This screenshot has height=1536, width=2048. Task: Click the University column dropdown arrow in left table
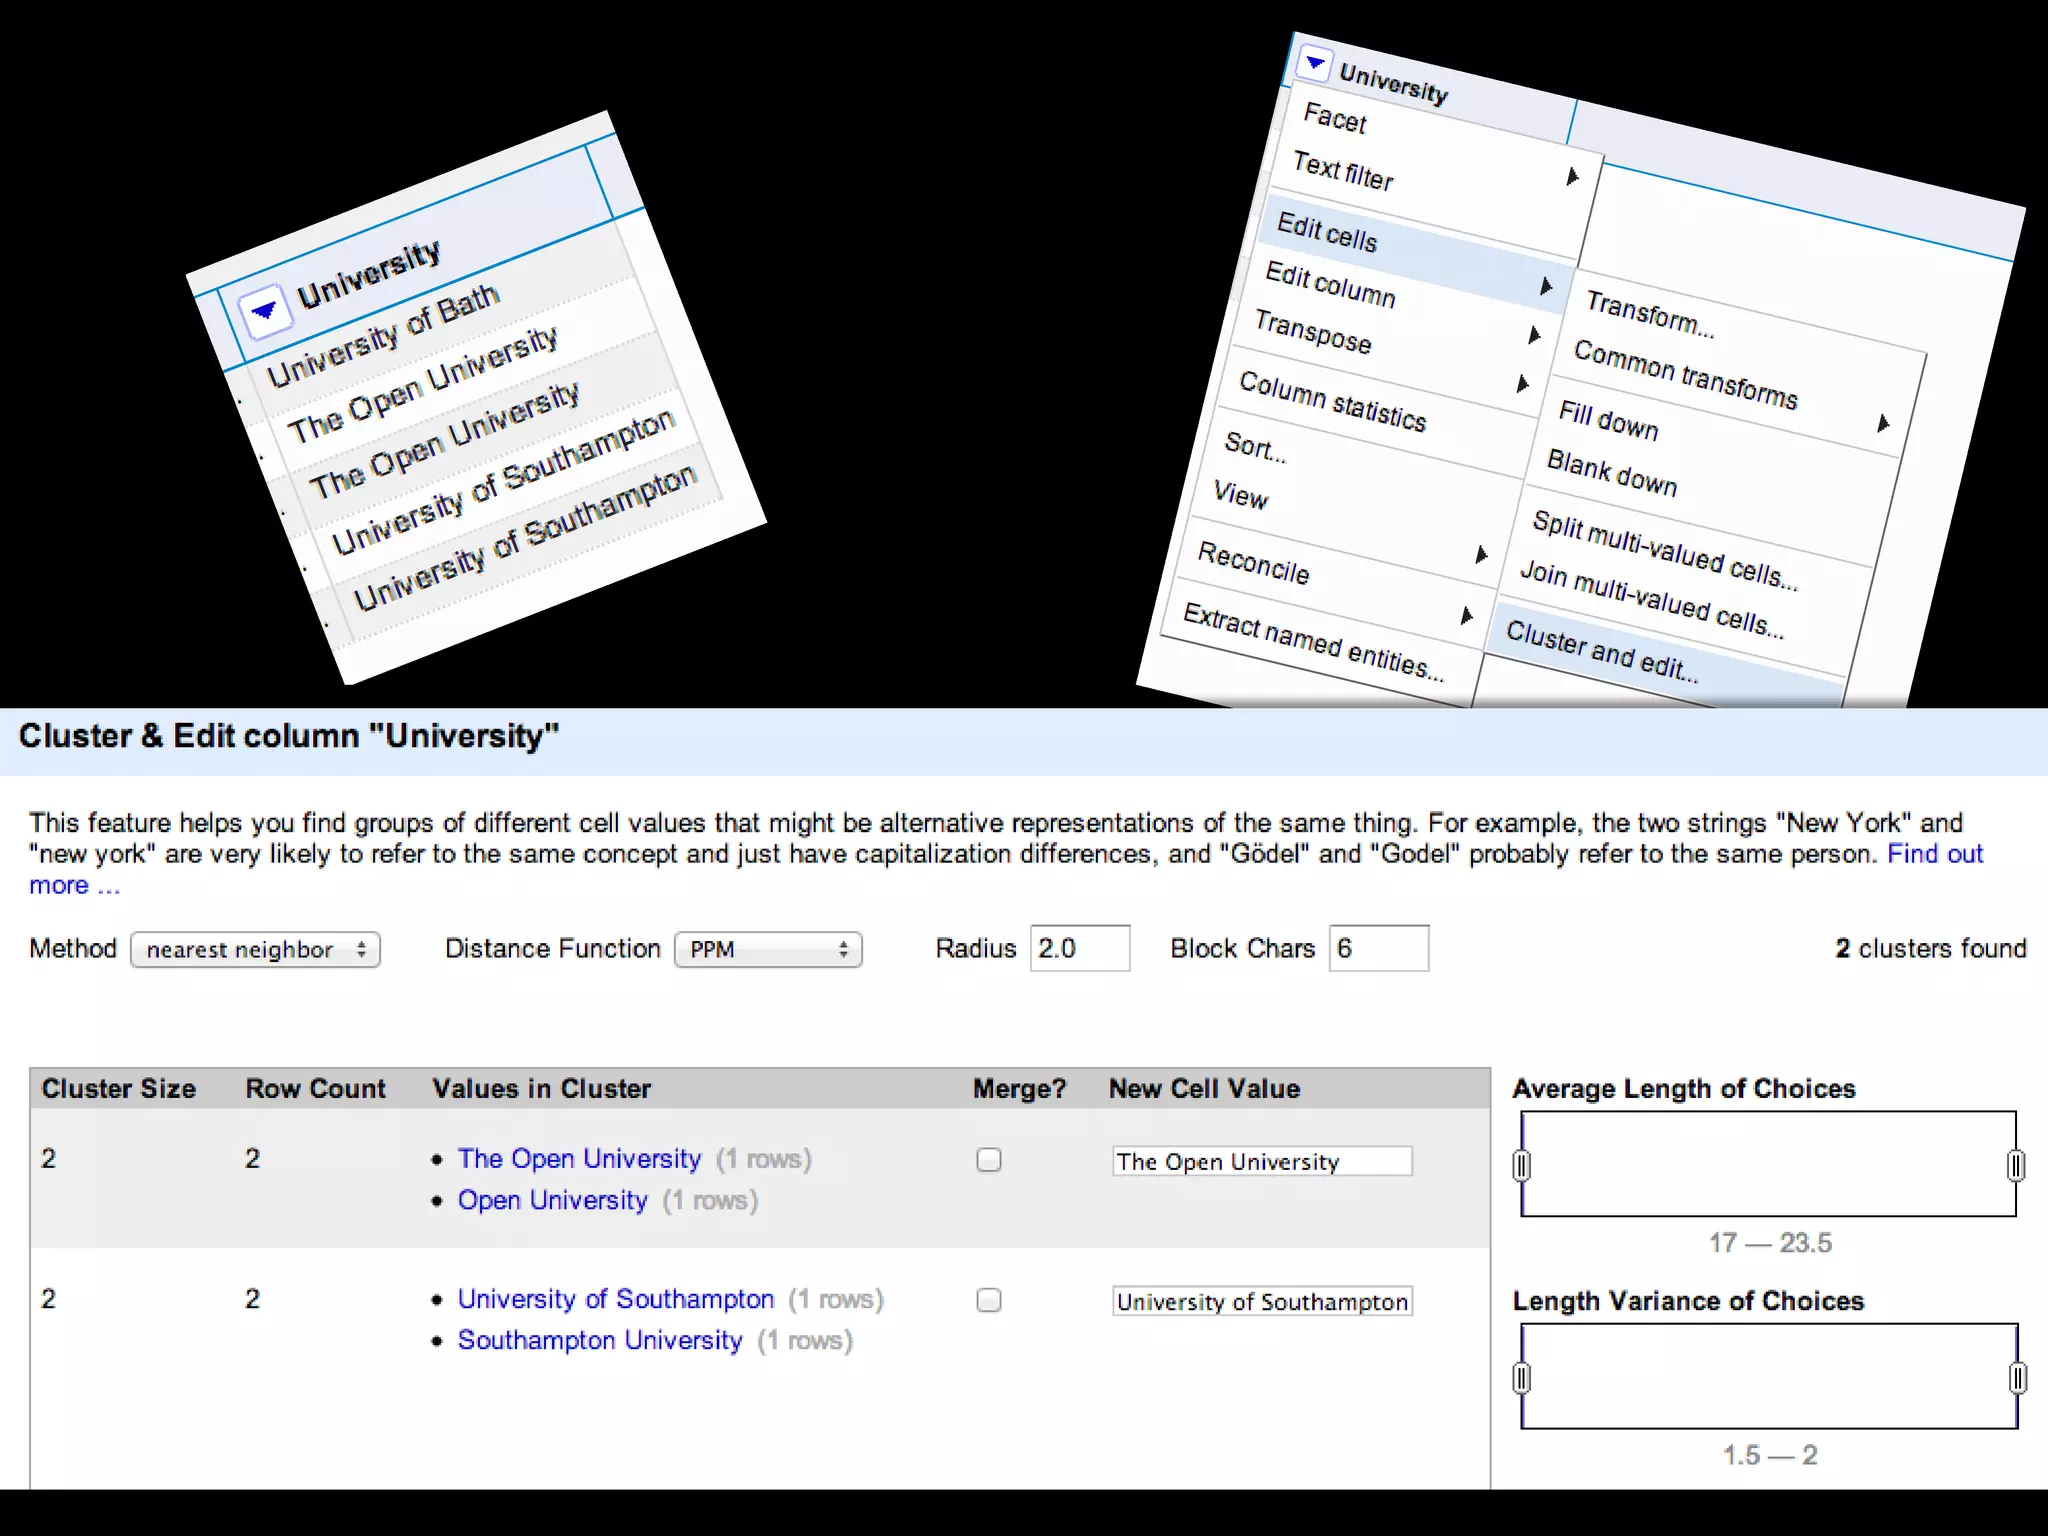[x=264, y=310]
